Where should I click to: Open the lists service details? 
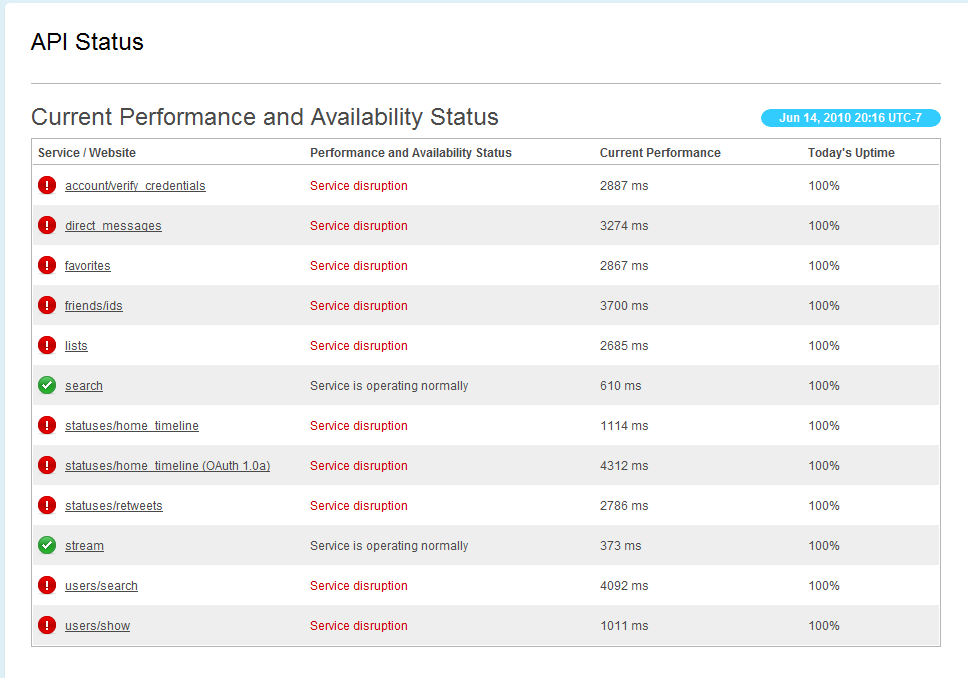[x=76, y=346]
